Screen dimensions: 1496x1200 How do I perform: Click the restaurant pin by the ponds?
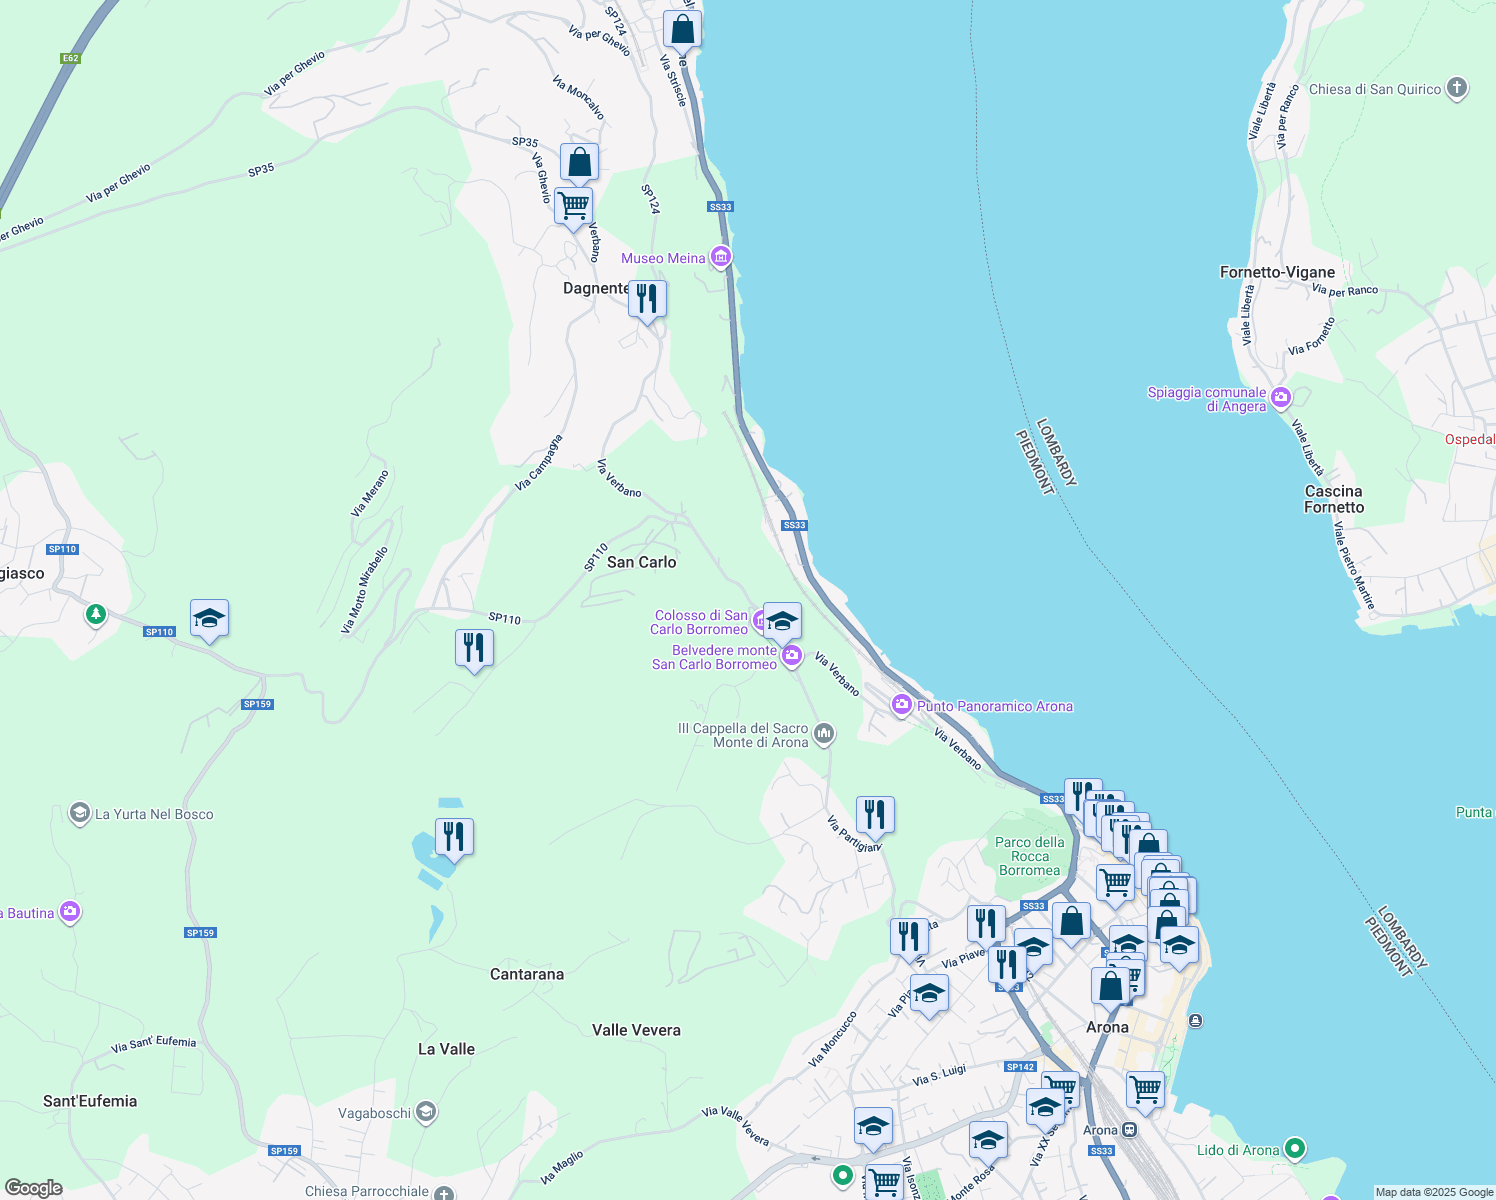point(454,840)
